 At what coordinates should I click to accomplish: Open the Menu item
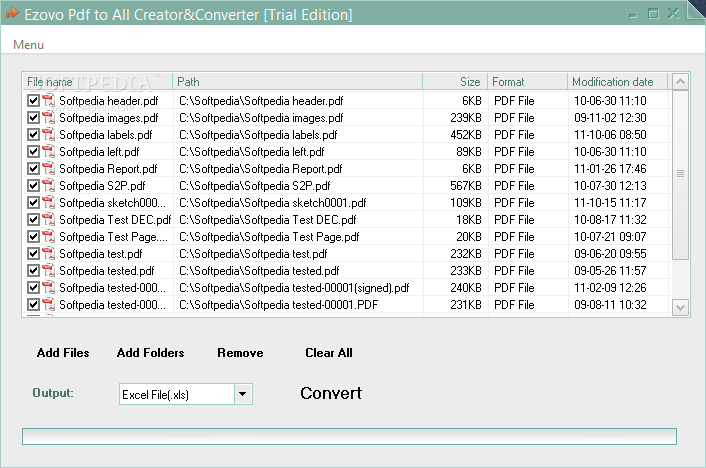(28, 45)
